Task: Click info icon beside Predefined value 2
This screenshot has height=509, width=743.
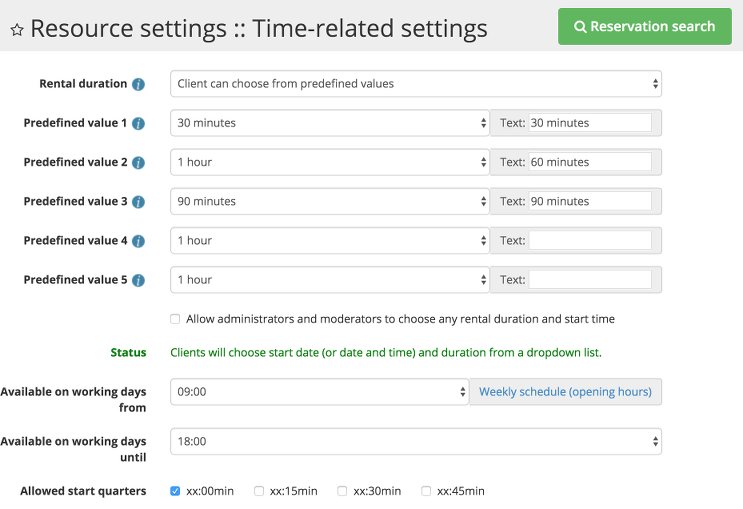Action: click(139, 162)
